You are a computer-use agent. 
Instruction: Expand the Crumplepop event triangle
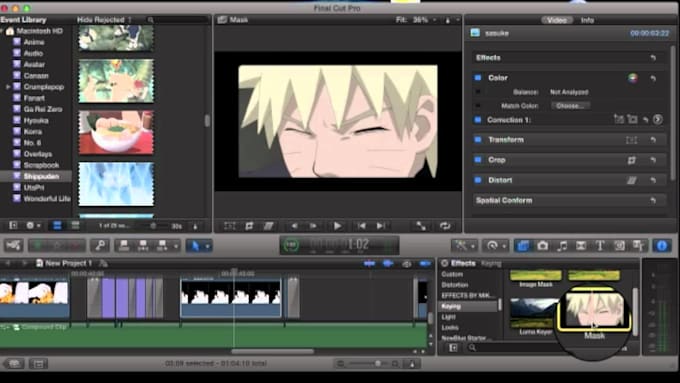[x=8, y=87]
